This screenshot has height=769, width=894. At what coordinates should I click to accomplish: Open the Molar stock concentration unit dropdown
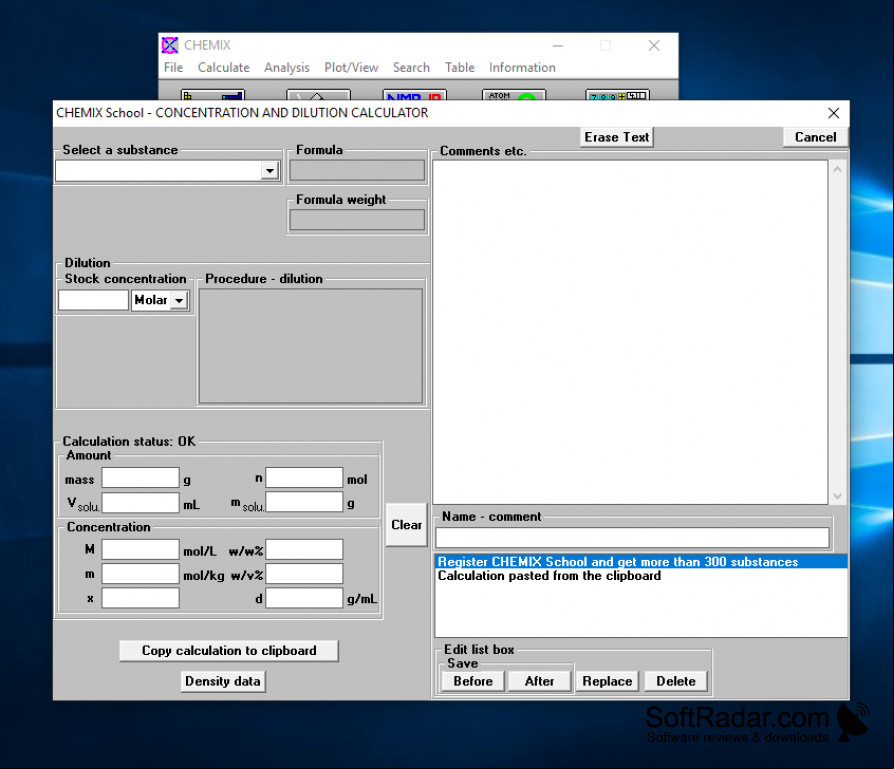pos(179,300)
